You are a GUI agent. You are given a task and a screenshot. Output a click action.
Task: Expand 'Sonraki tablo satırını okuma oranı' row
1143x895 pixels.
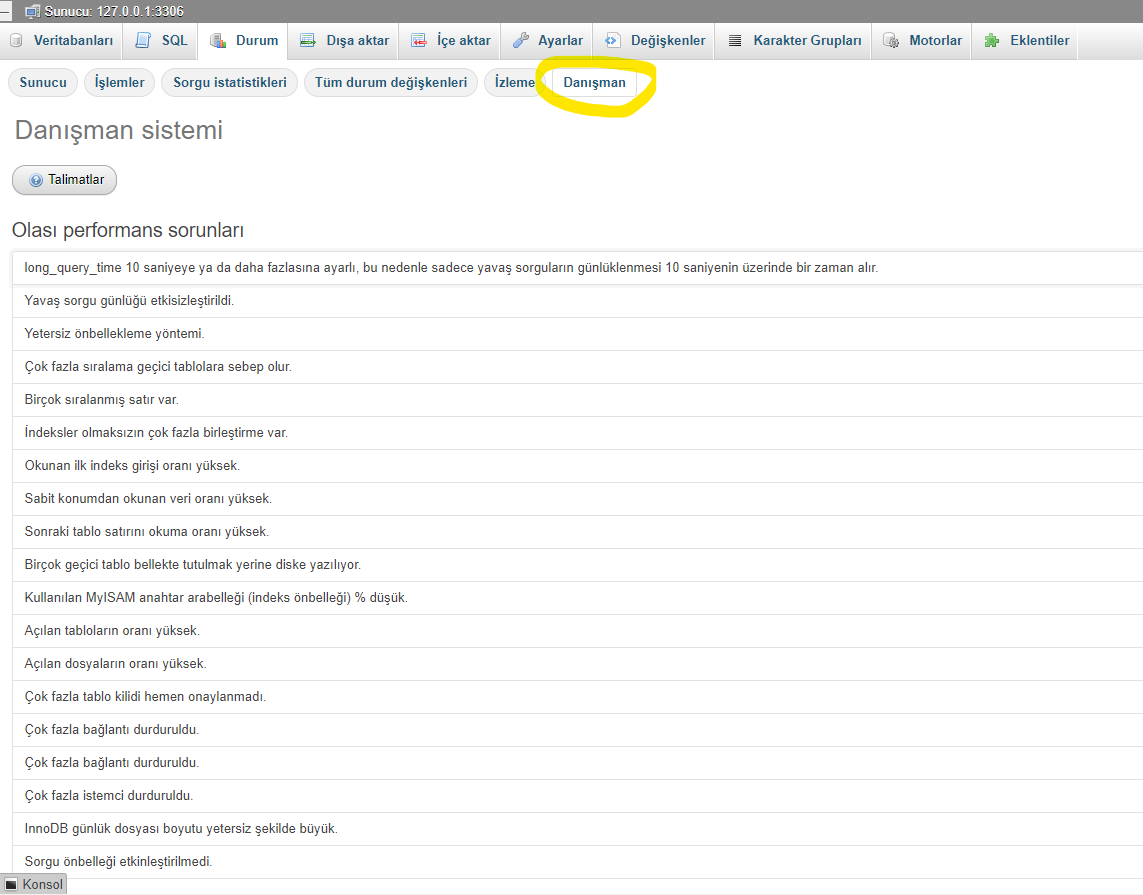577,531
